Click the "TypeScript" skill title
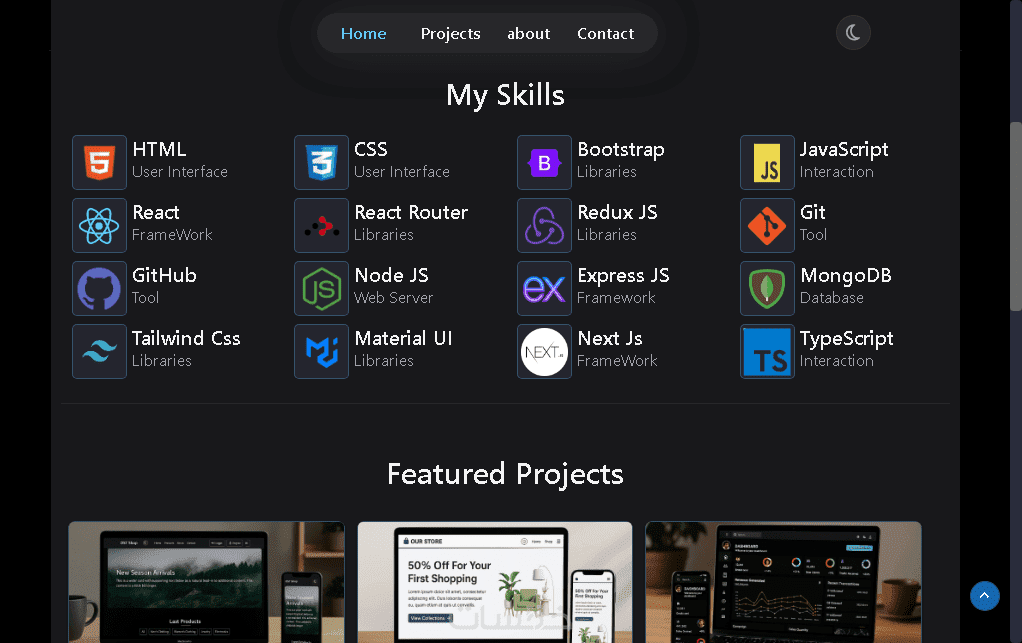 click(x=847, y=339)
